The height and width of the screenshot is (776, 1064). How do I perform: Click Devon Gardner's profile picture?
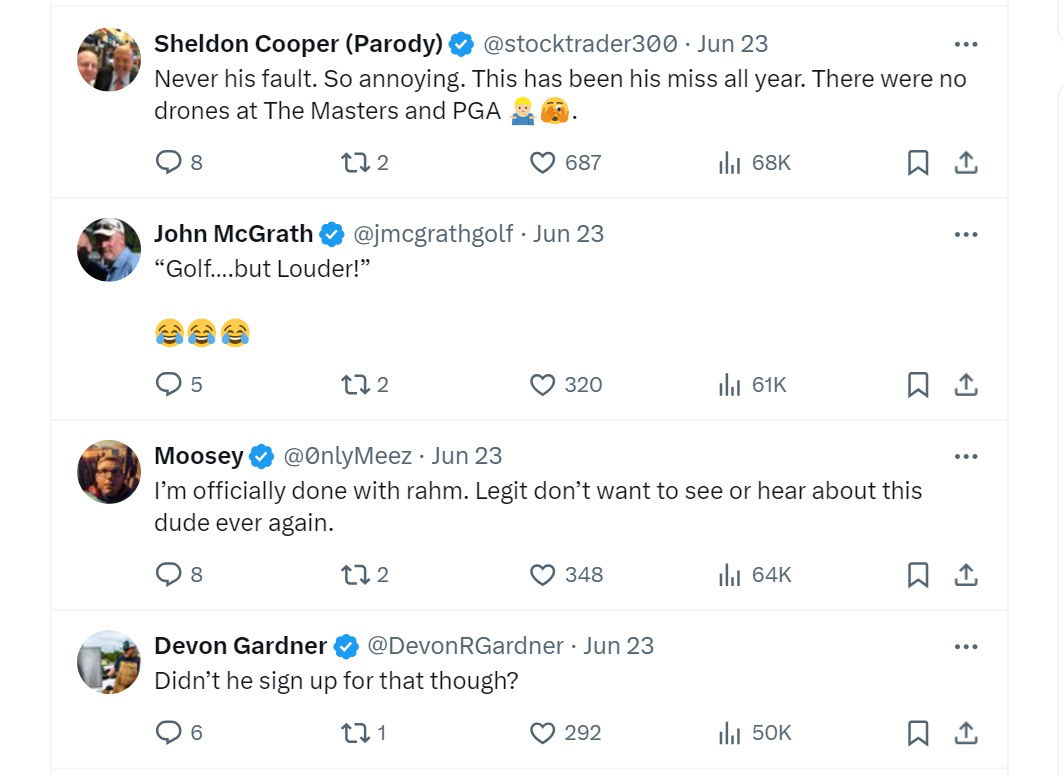tap(109, 662)
